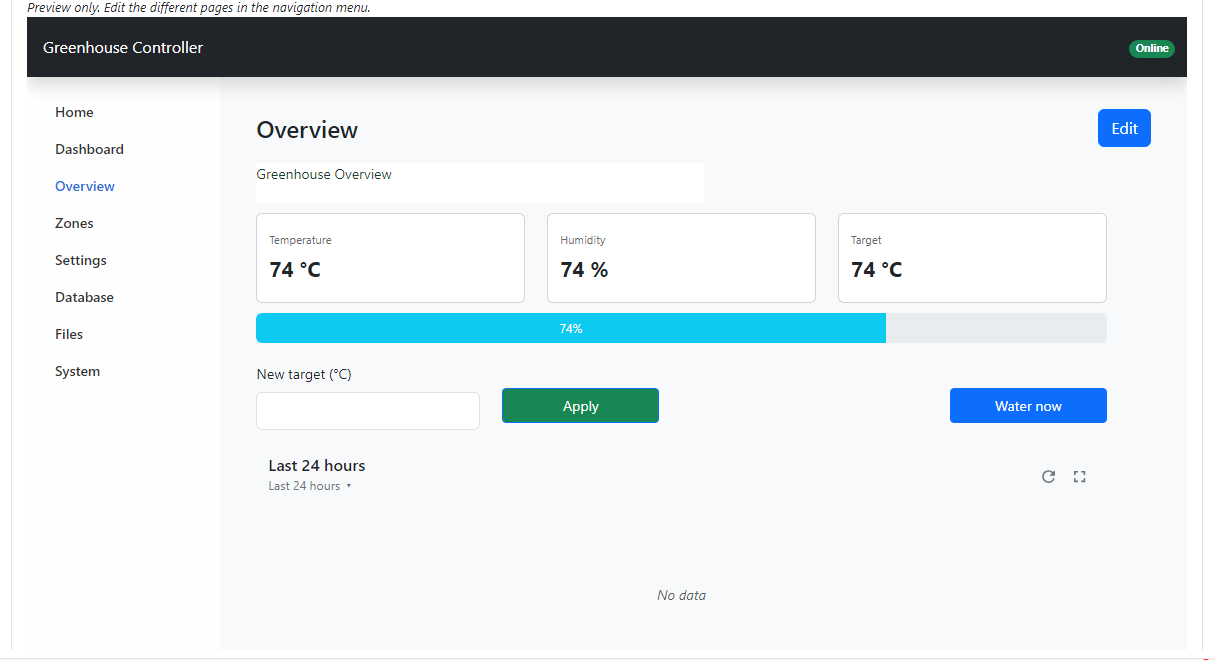Click the 74% progress bar

coord(681,328)
